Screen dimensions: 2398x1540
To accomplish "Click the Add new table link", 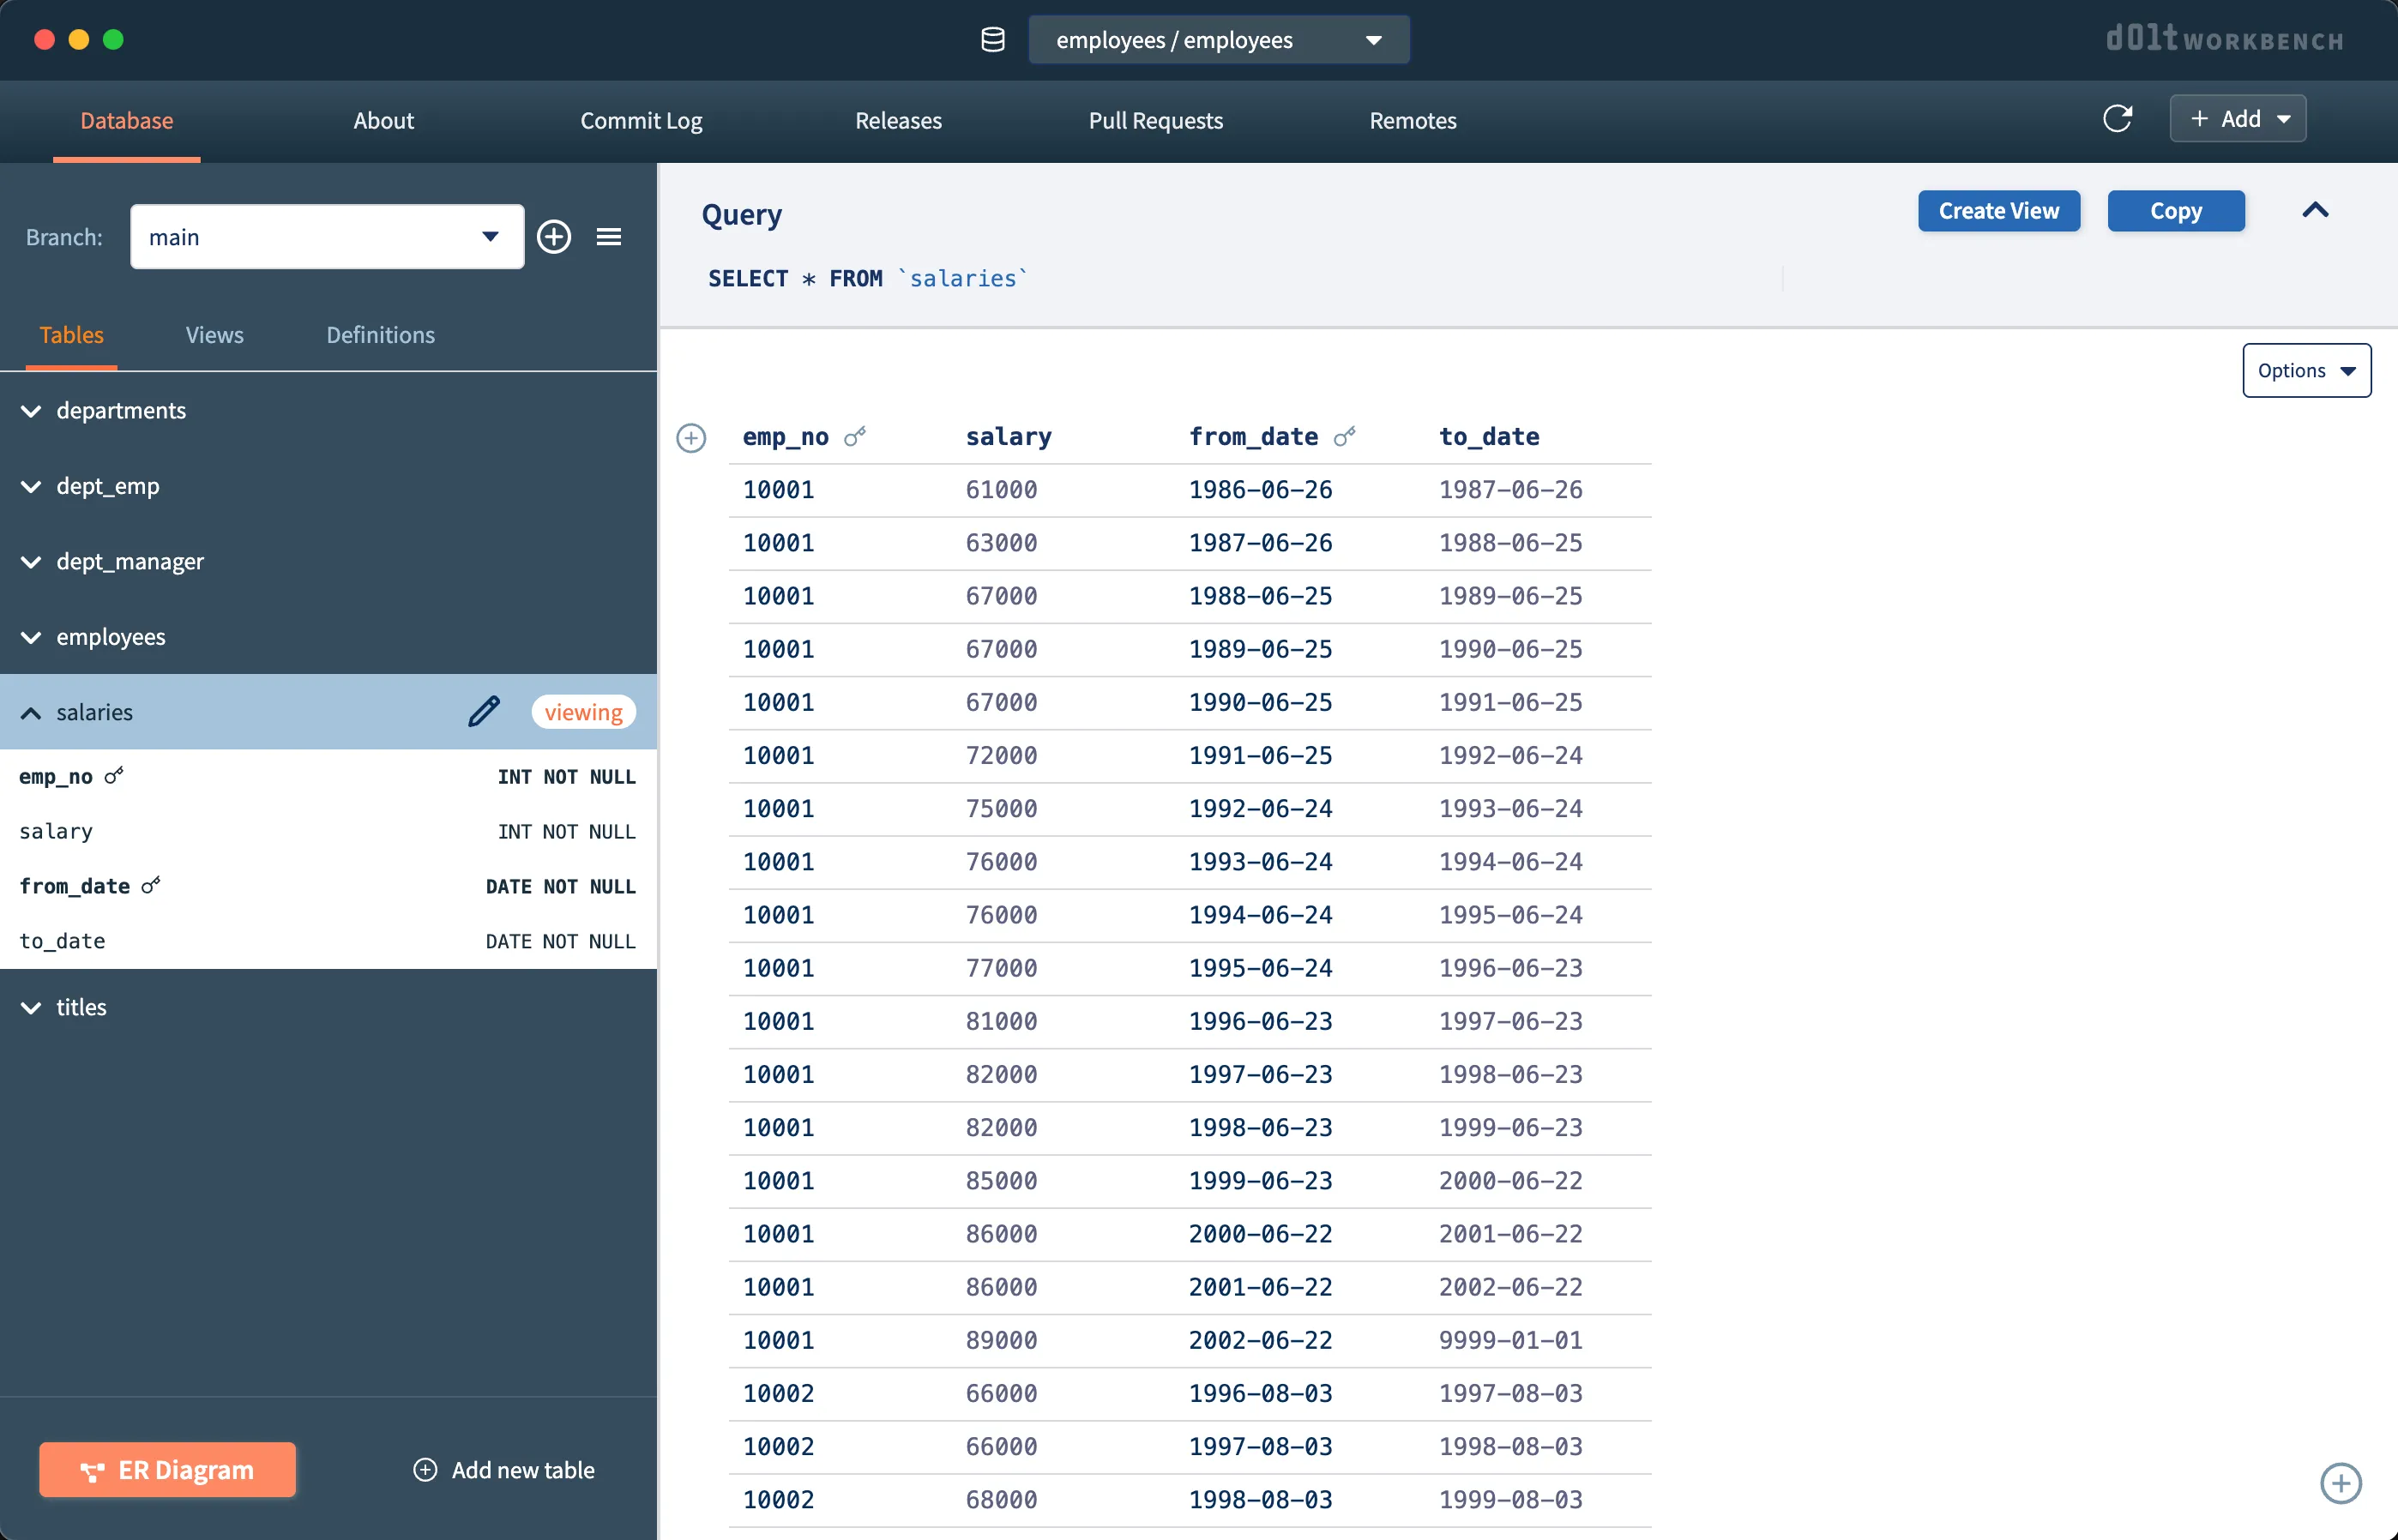I will tap(505, 1470).
